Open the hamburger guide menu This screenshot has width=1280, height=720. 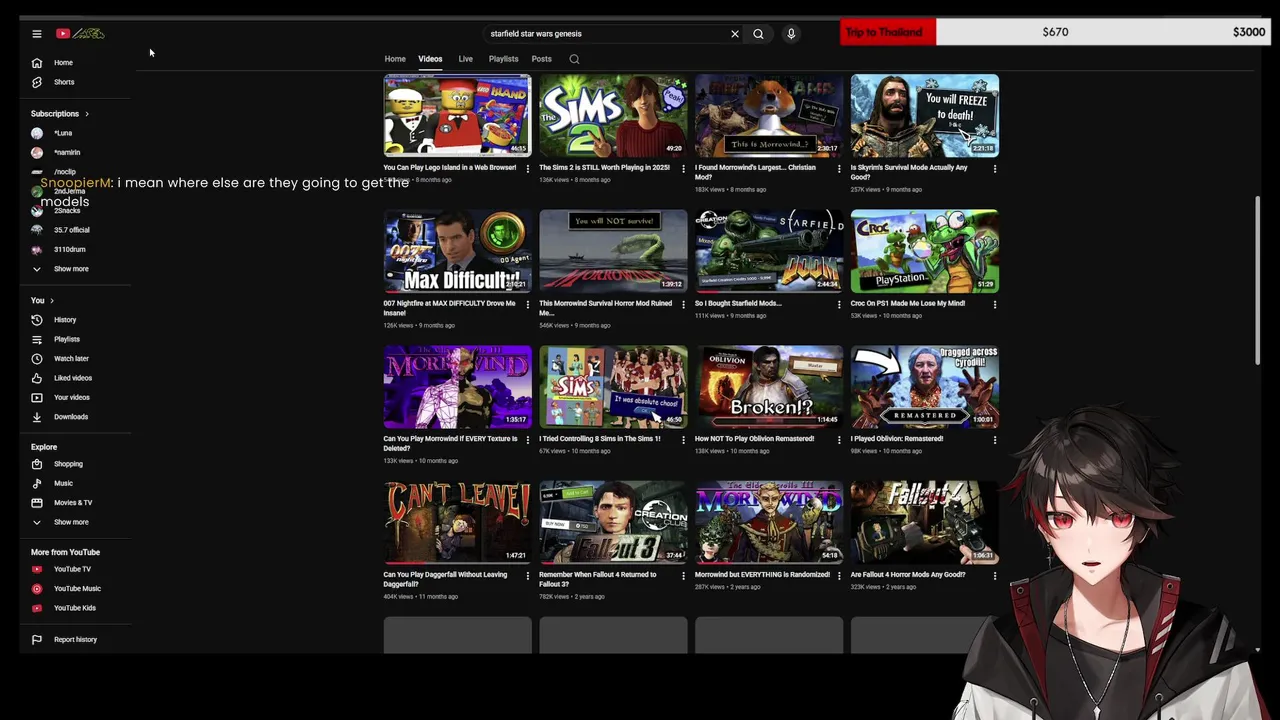(37, 34)
